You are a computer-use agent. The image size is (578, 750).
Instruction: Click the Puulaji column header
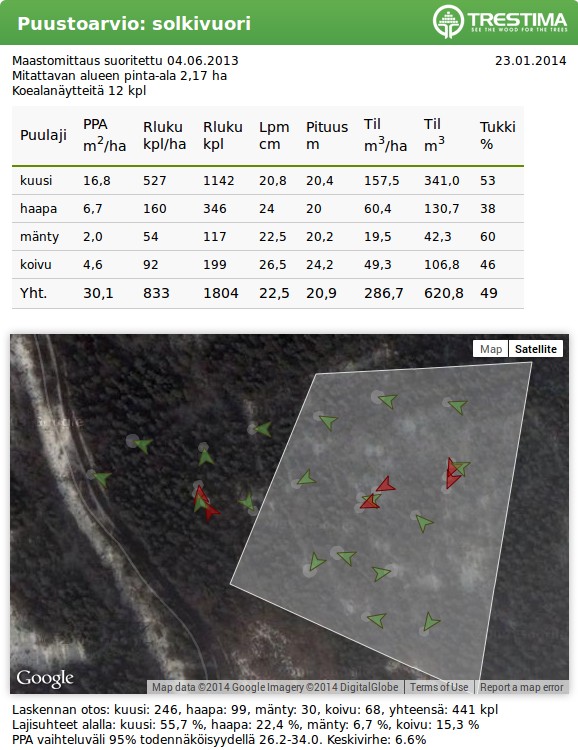[x=44, y=135]
